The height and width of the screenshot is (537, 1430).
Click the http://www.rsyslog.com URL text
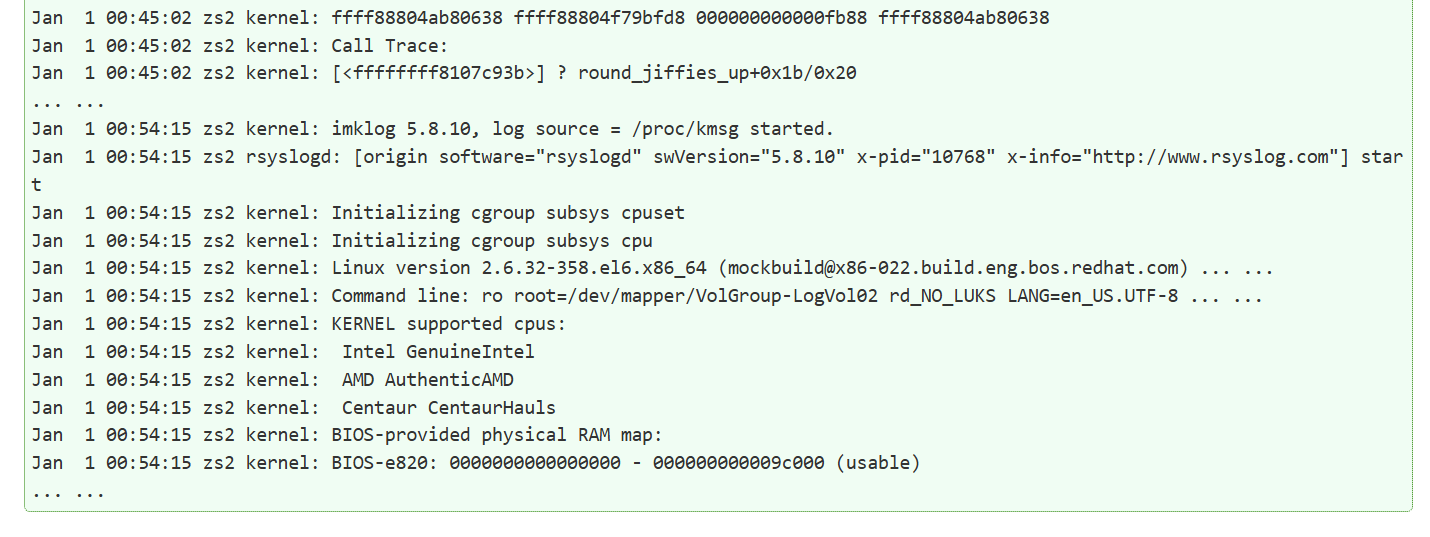click(1214, 157)
